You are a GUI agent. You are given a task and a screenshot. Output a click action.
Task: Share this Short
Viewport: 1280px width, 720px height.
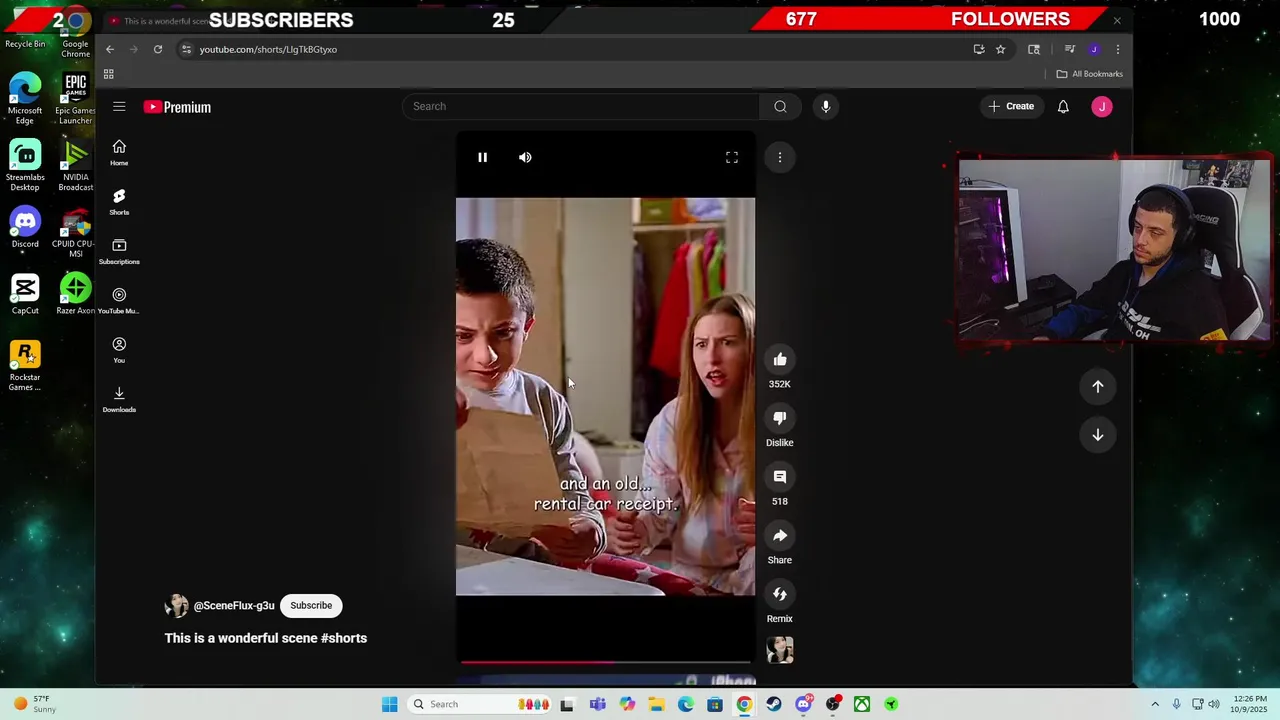click(x=780, y=536)
